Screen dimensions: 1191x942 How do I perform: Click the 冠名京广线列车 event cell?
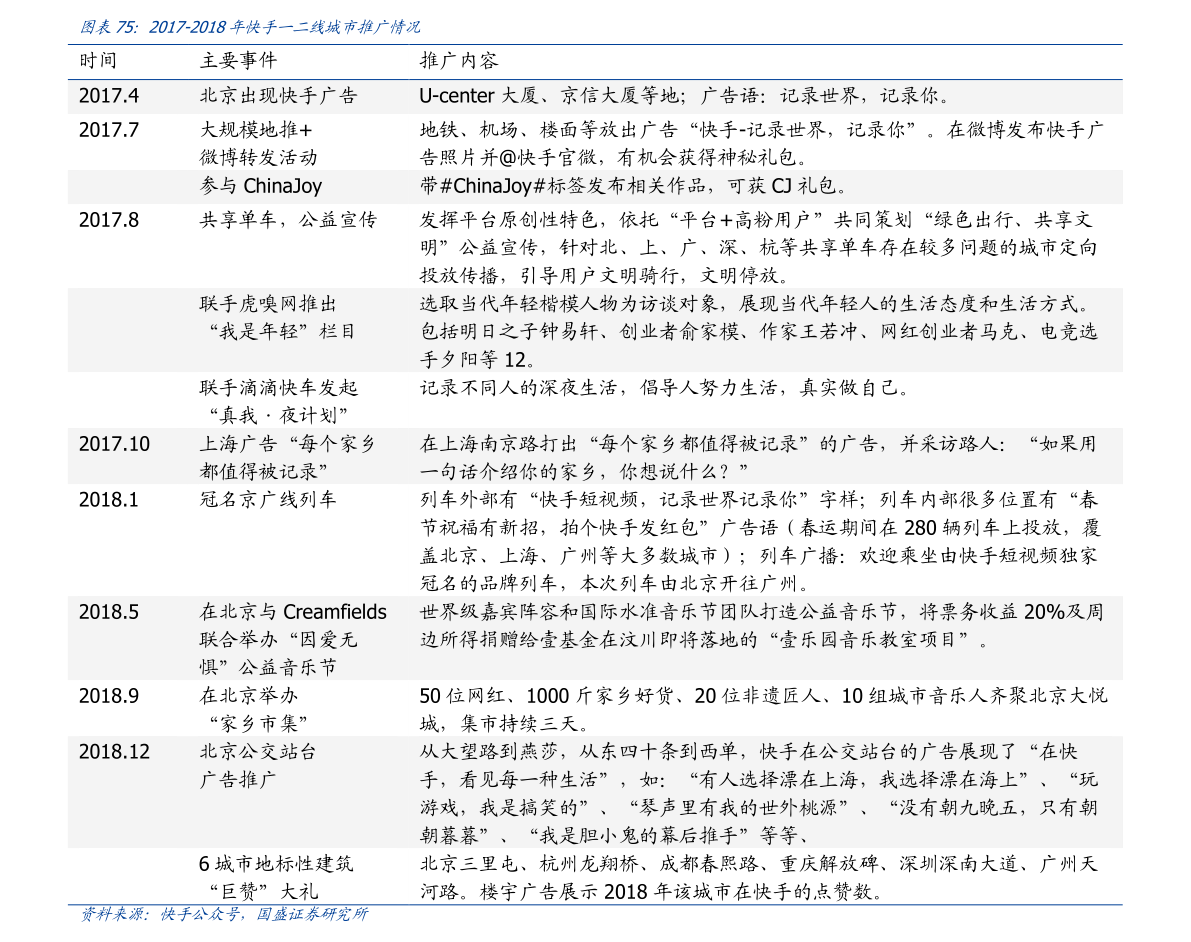pos(267,500)
